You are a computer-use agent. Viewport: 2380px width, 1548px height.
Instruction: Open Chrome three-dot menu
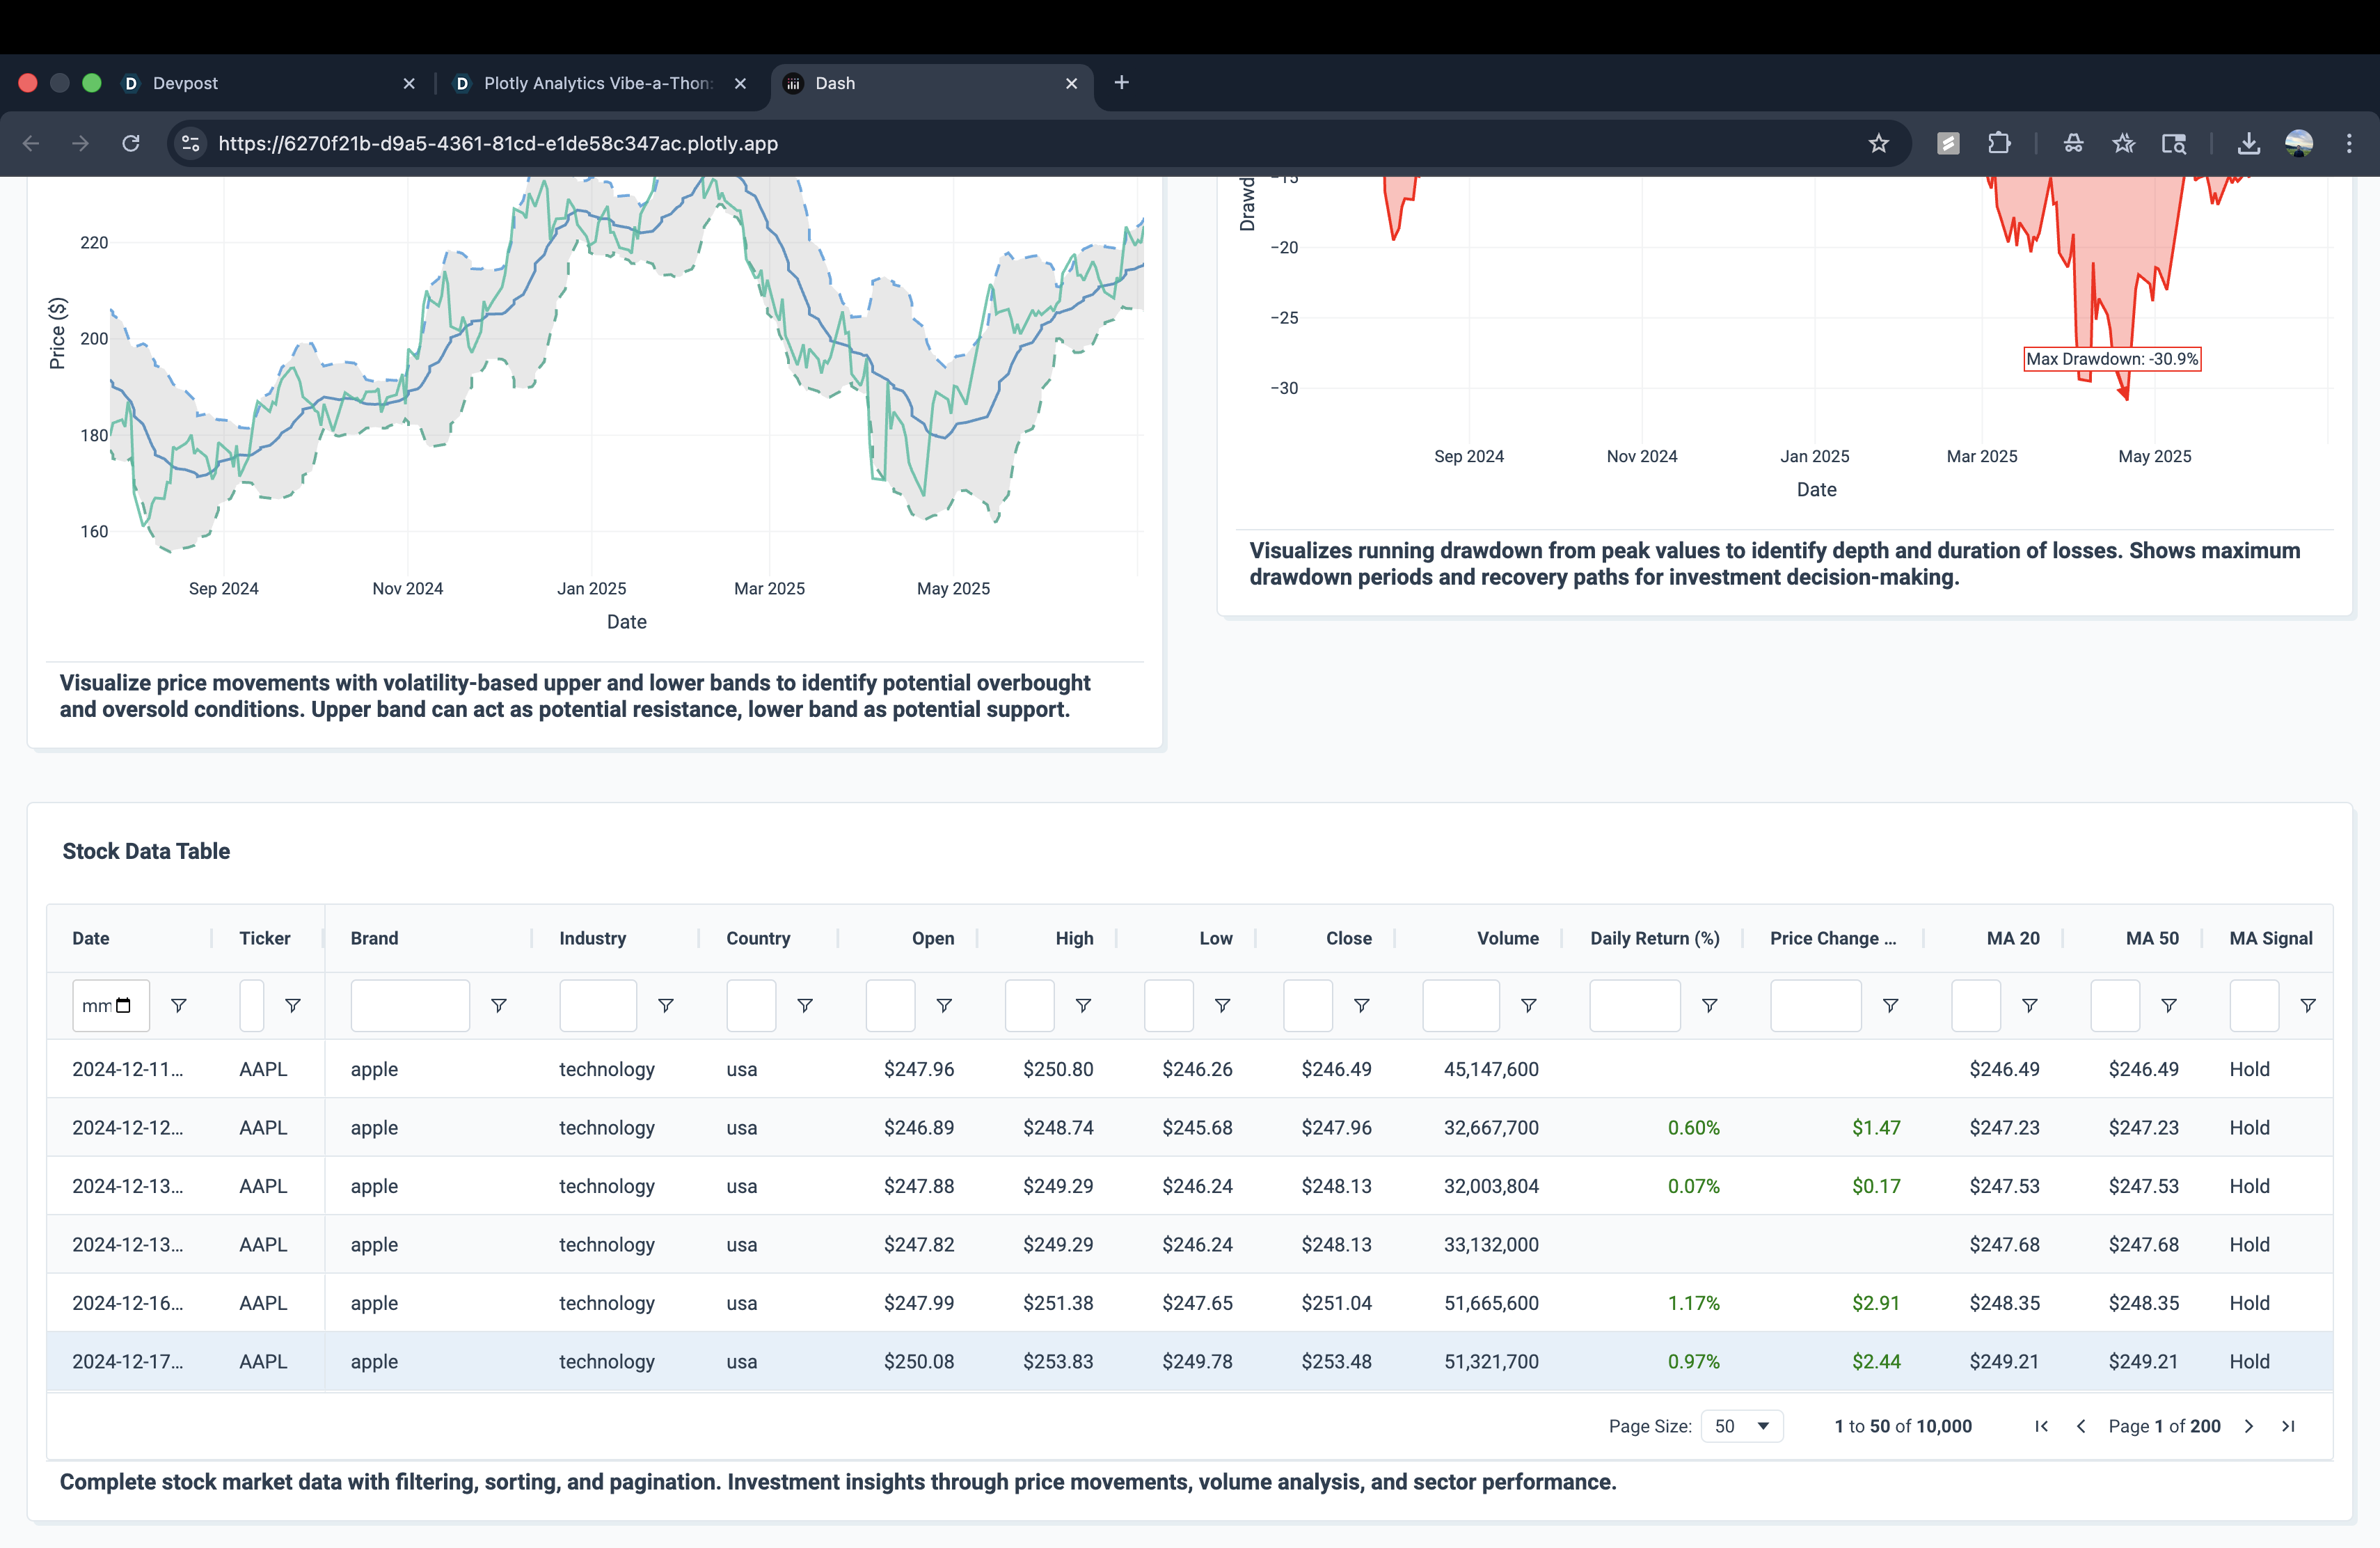2349,143
